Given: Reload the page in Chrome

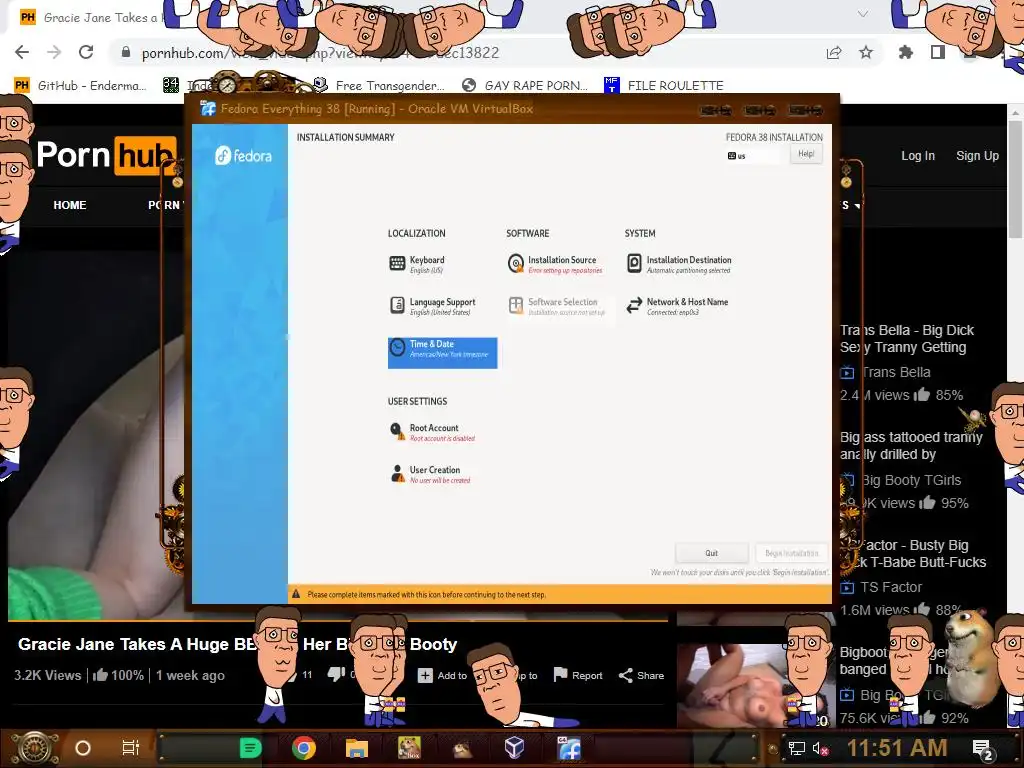Looking at the screenshot, I should click(86, 52).
